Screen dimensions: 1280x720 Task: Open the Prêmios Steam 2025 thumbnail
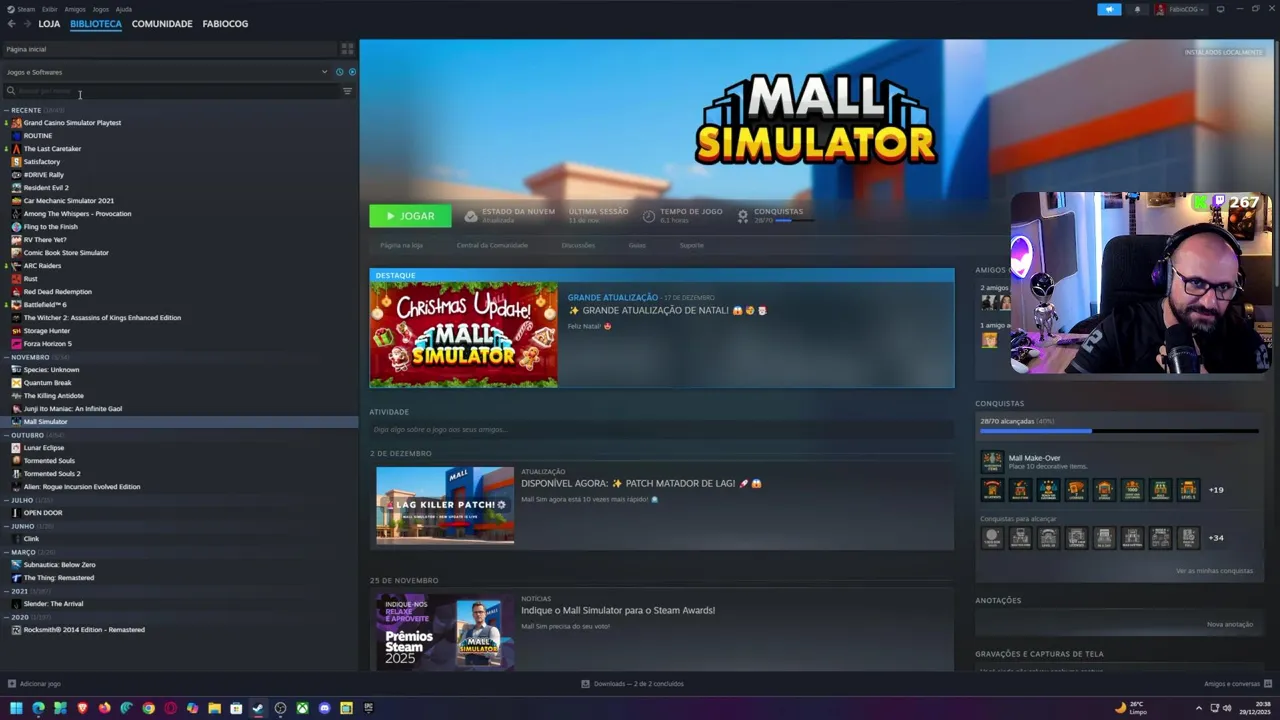(x=445, y=632)
